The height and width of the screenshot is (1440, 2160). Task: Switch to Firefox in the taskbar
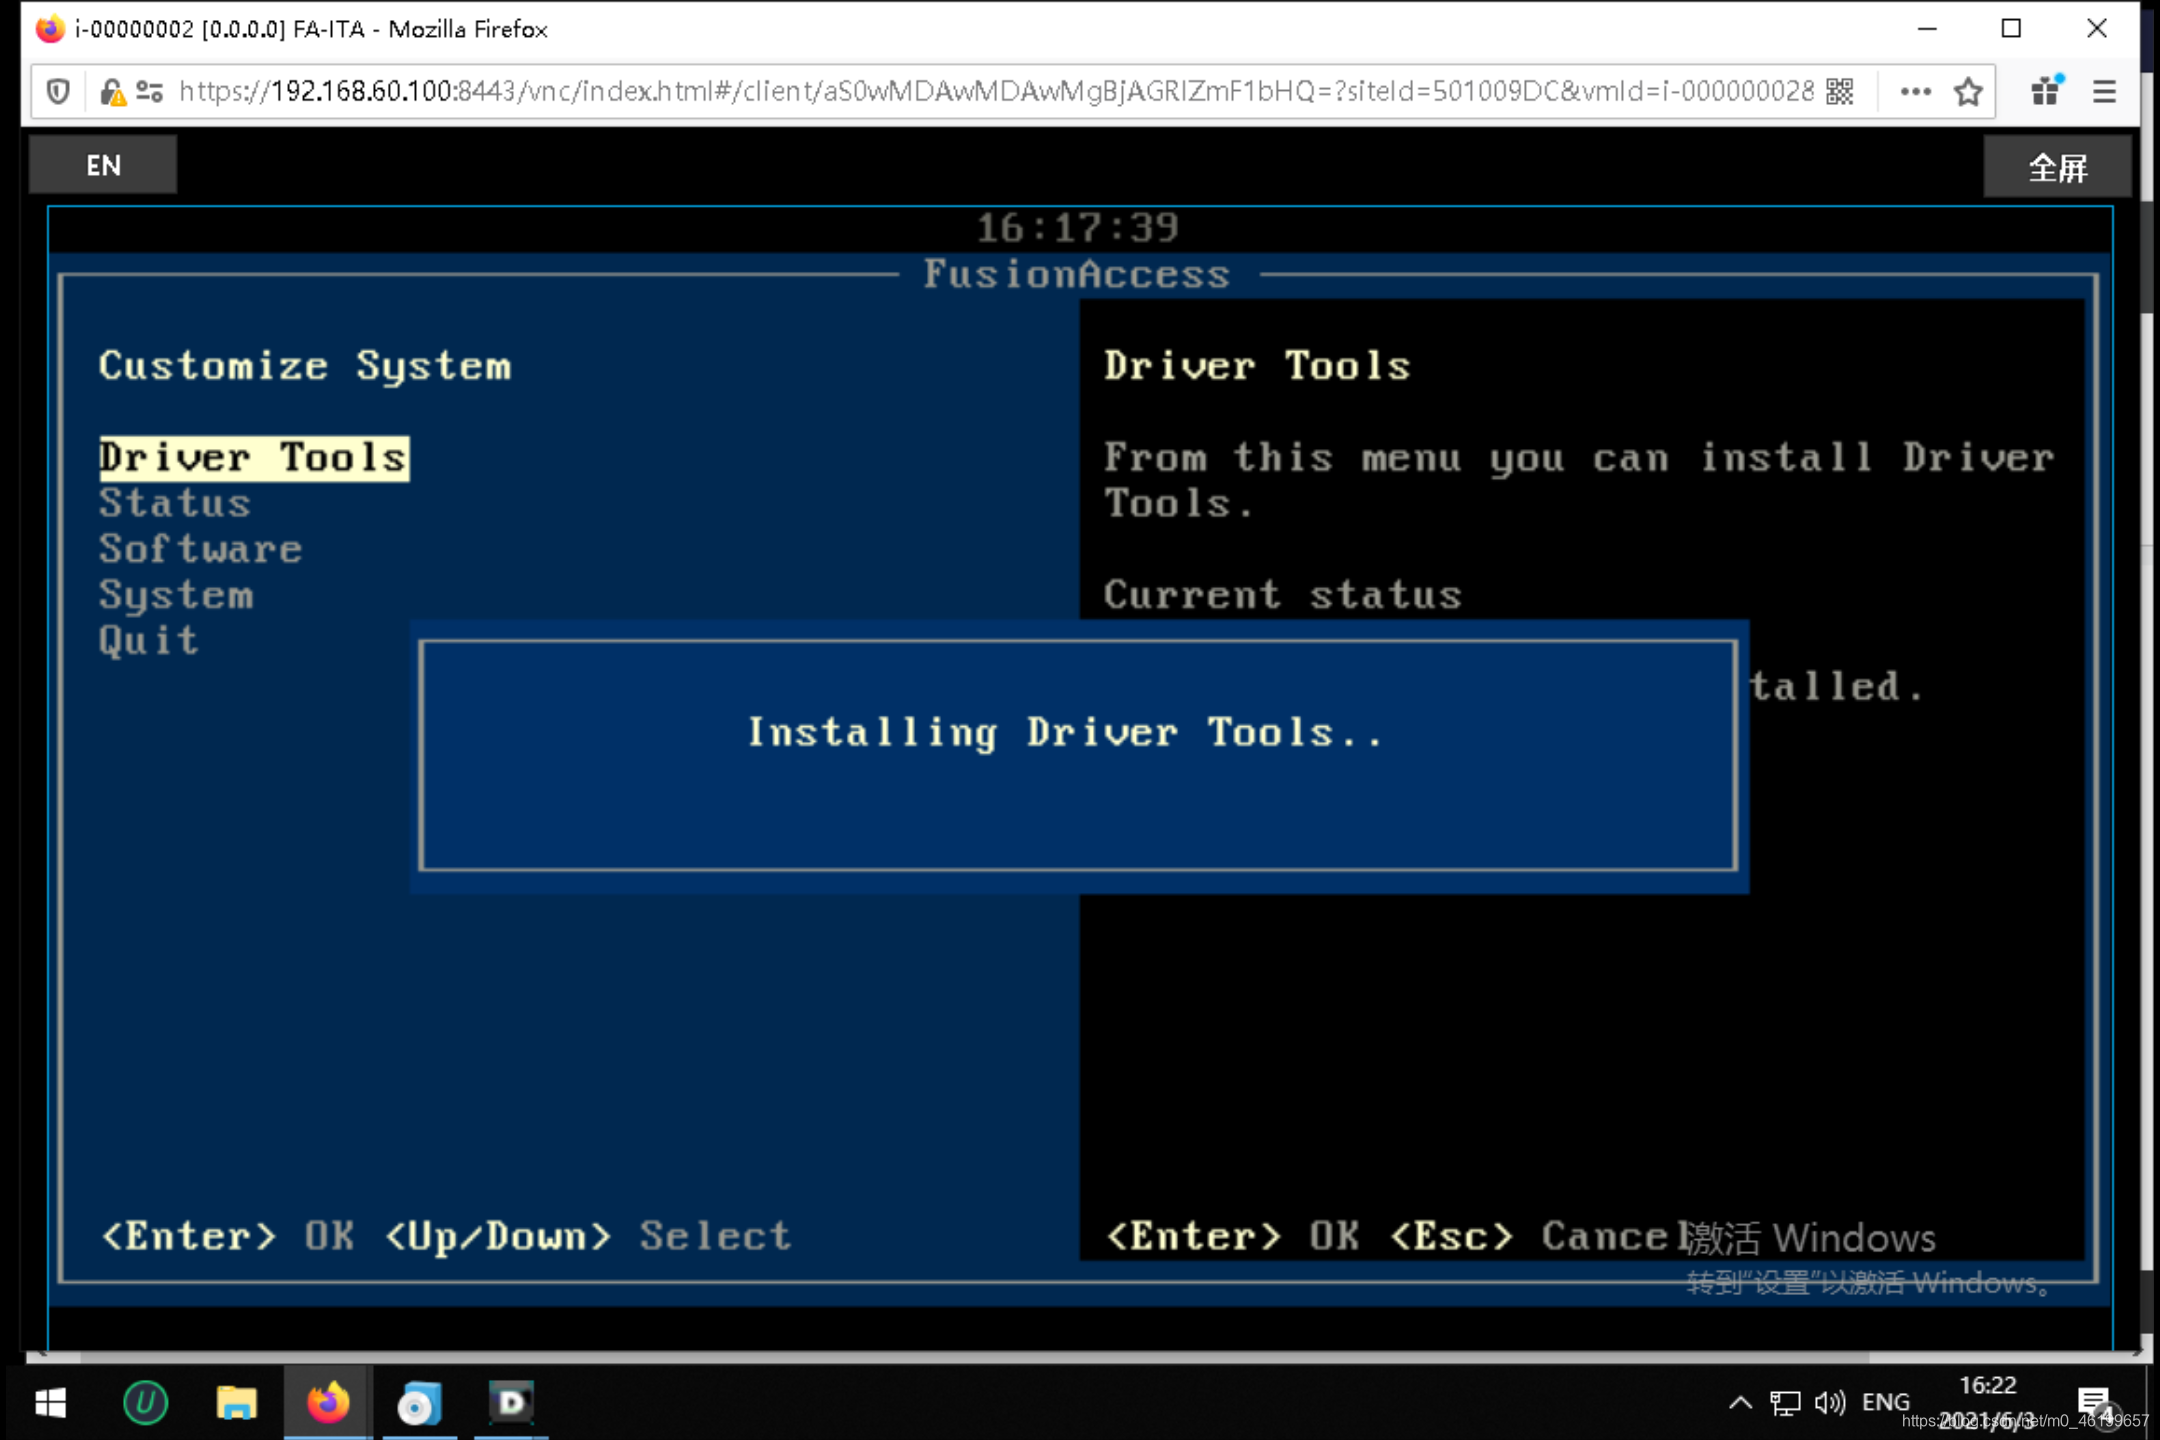click(x=328, y=1403)
